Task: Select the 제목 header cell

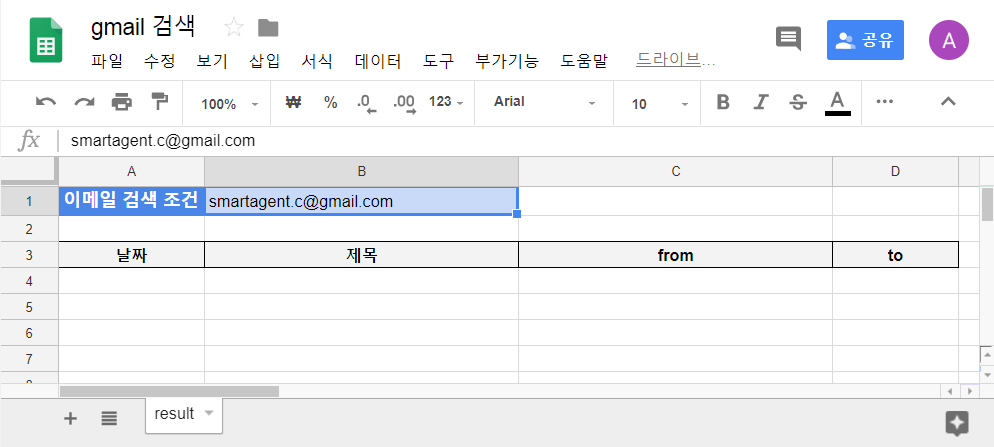Action: 361,255
